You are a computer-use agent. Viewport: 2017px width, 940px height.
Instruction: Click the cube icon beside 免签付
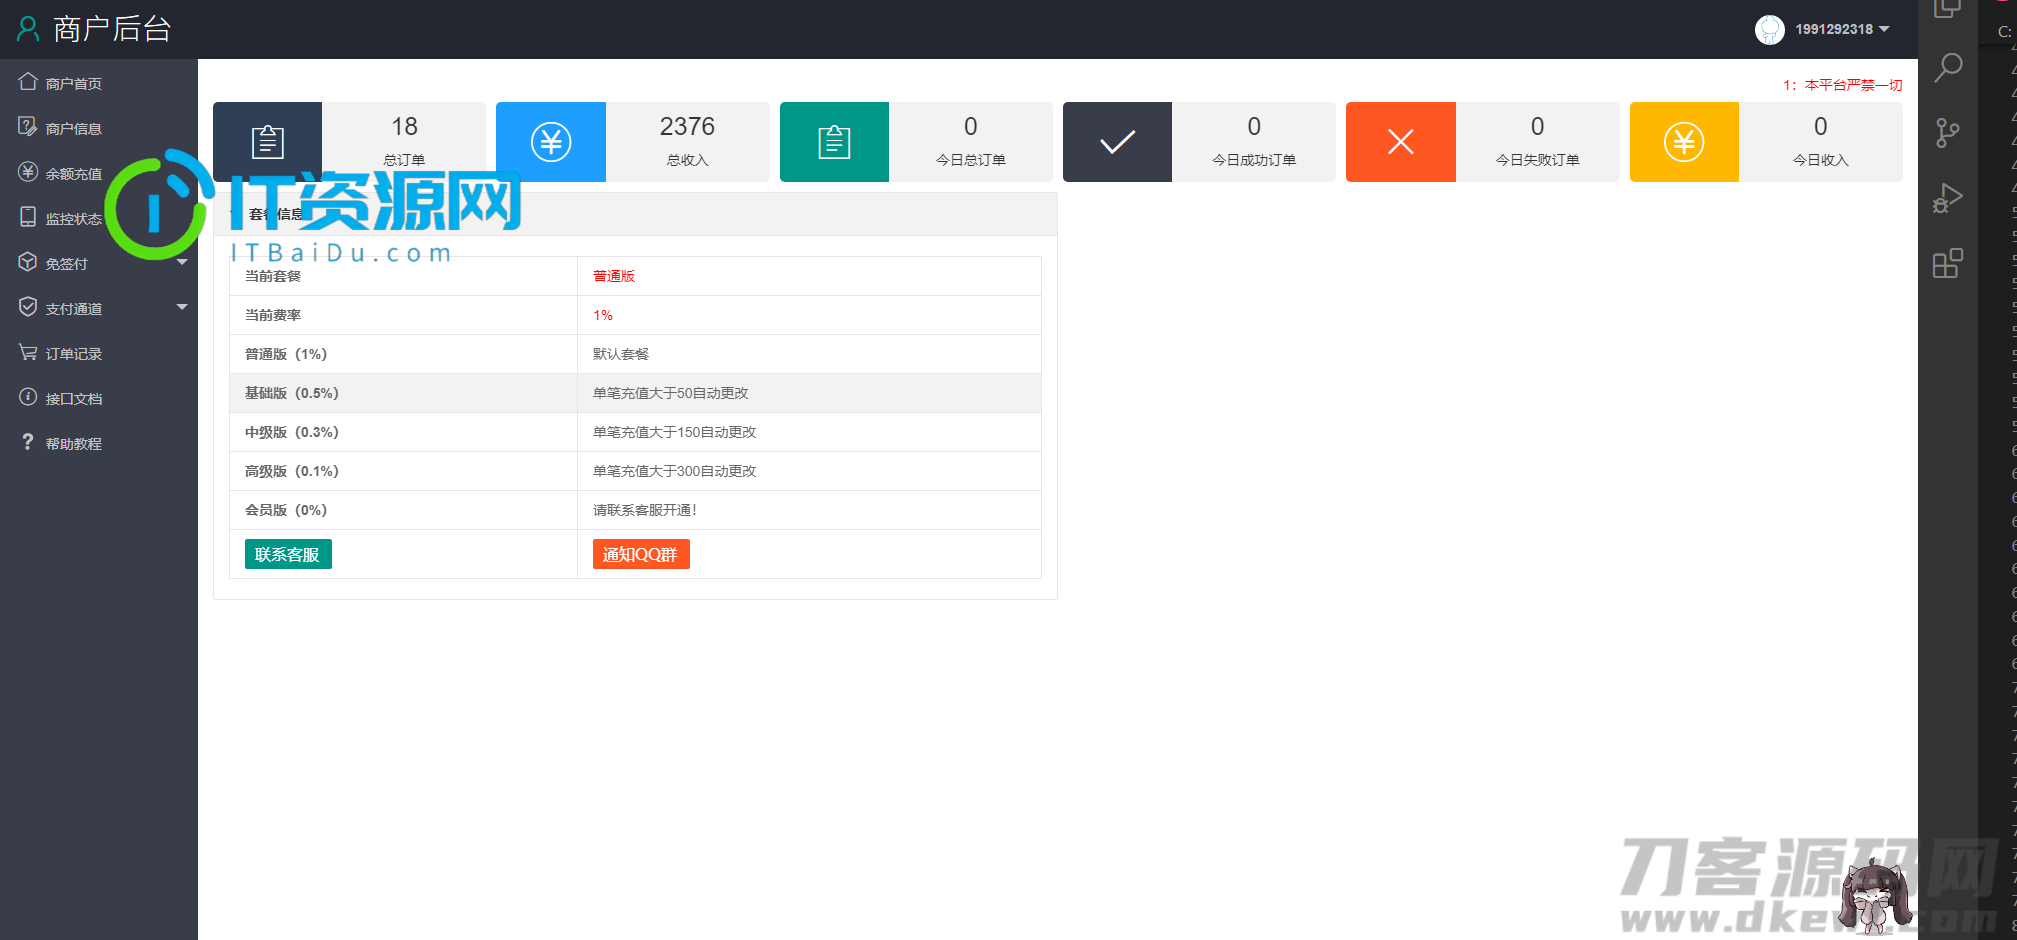coord(28,262)
